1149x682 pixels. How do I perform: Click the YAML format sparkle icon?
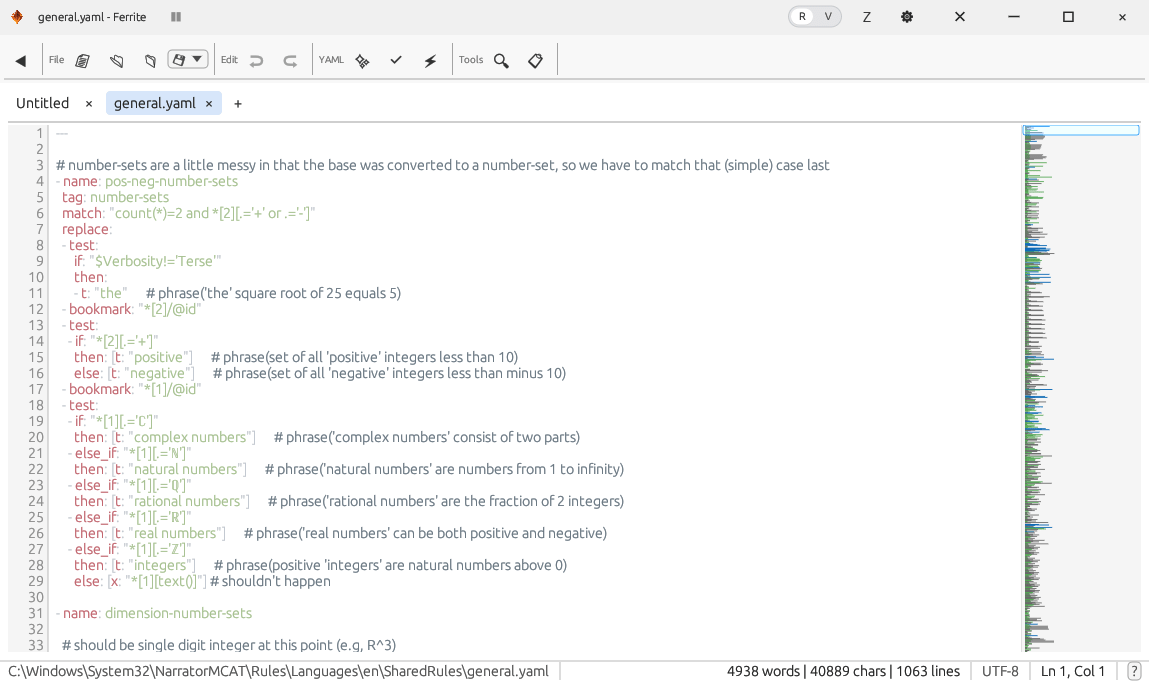pos(363,61)
